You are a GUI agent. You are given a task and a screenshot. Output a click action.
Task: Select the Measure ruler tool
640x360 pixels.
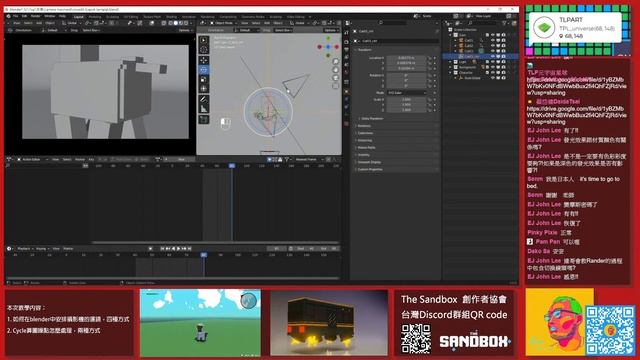coord(204,109)
